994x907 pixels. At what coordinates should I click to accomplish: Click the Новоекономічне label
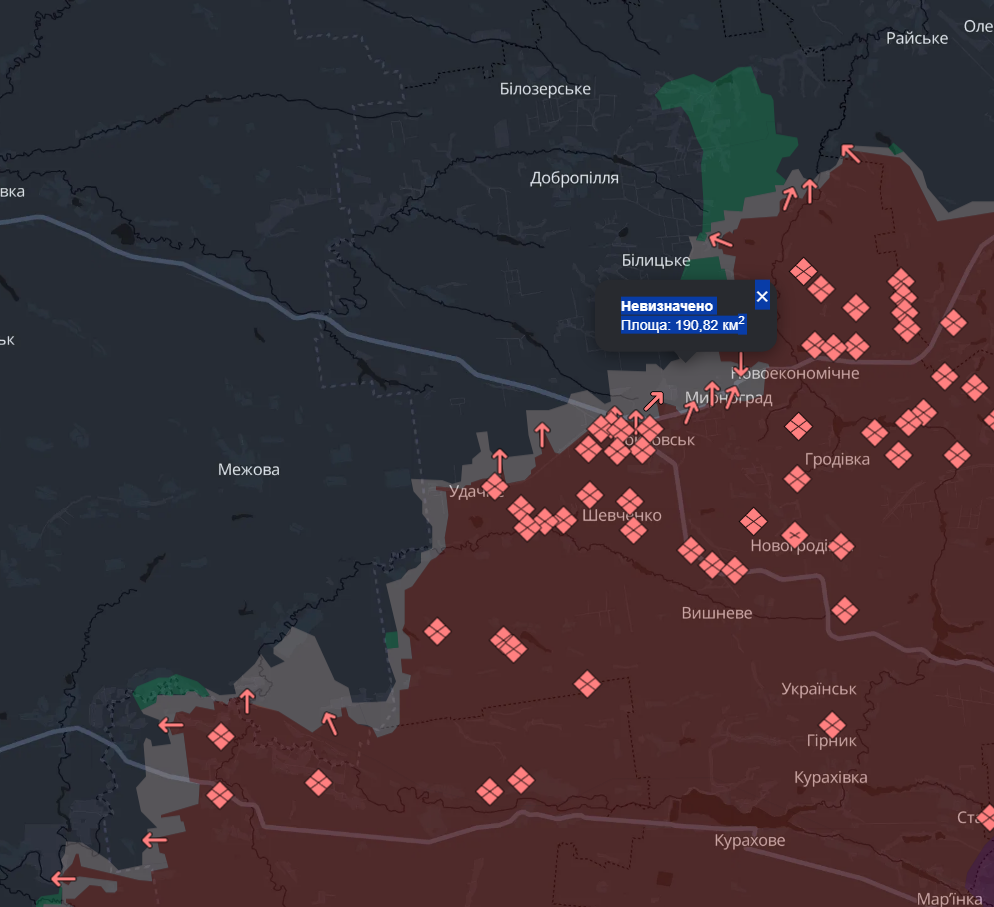click(795, 373)
